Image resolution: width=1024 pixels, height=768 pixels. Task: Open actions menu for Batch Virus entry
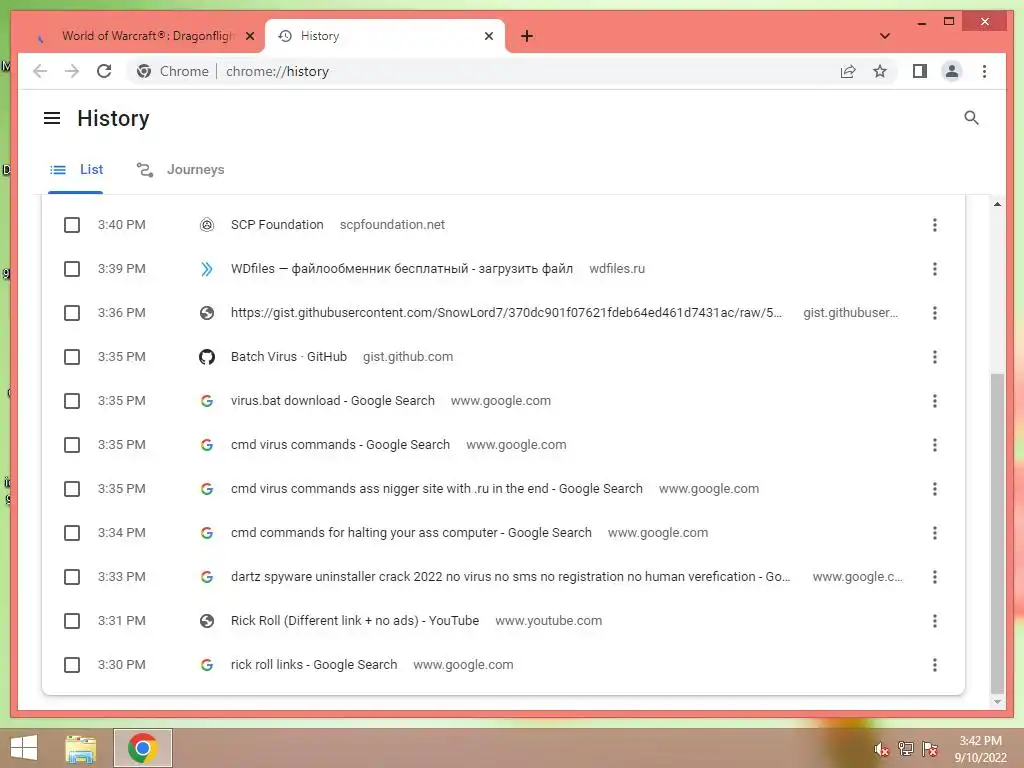[935, 357]
